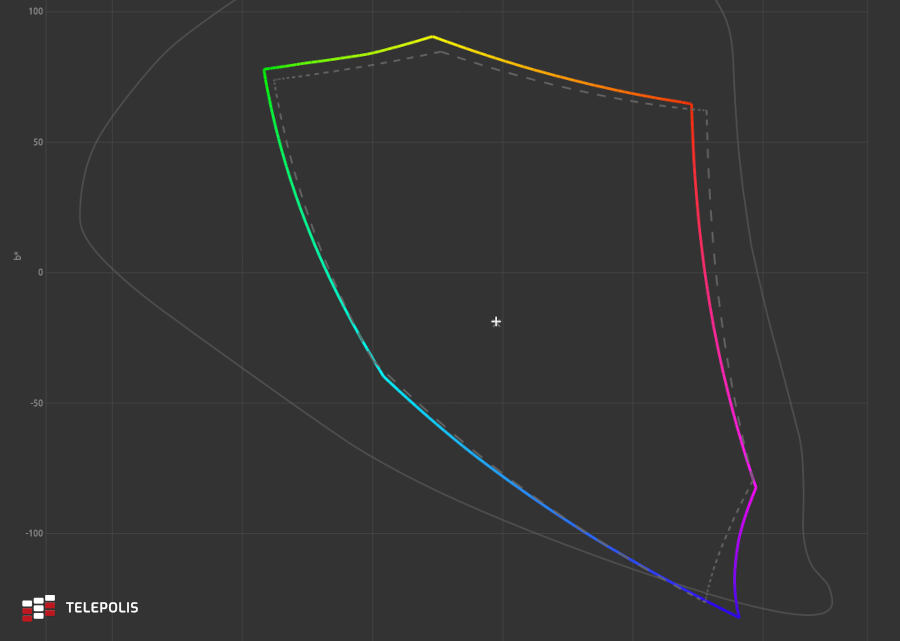Select the red corner of the colored gamut
900x641 pixels.
691,103
